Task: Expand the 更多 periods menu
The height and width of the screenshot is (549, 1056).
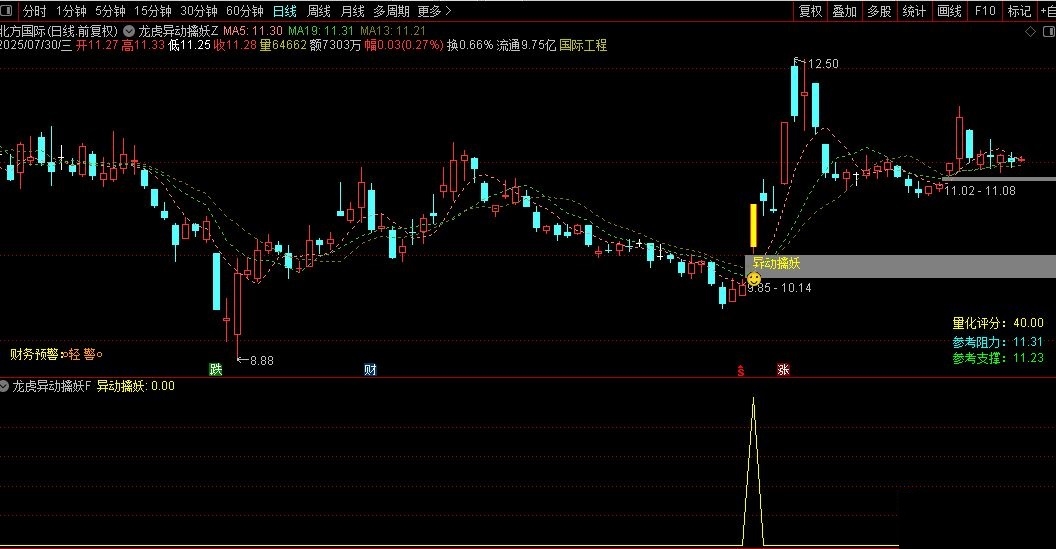Action: click(x=434, y=11)
